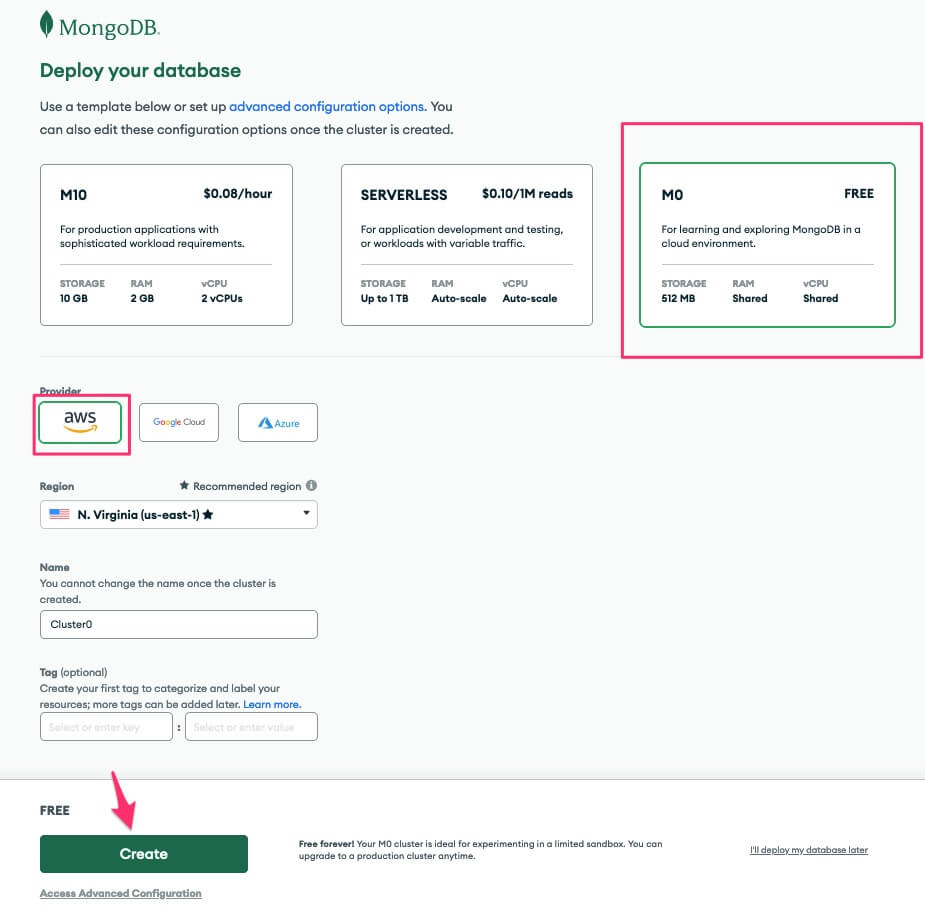Click the US flag in region field
The width and height of the screenshot is (925, 915).
click(60, 514)
